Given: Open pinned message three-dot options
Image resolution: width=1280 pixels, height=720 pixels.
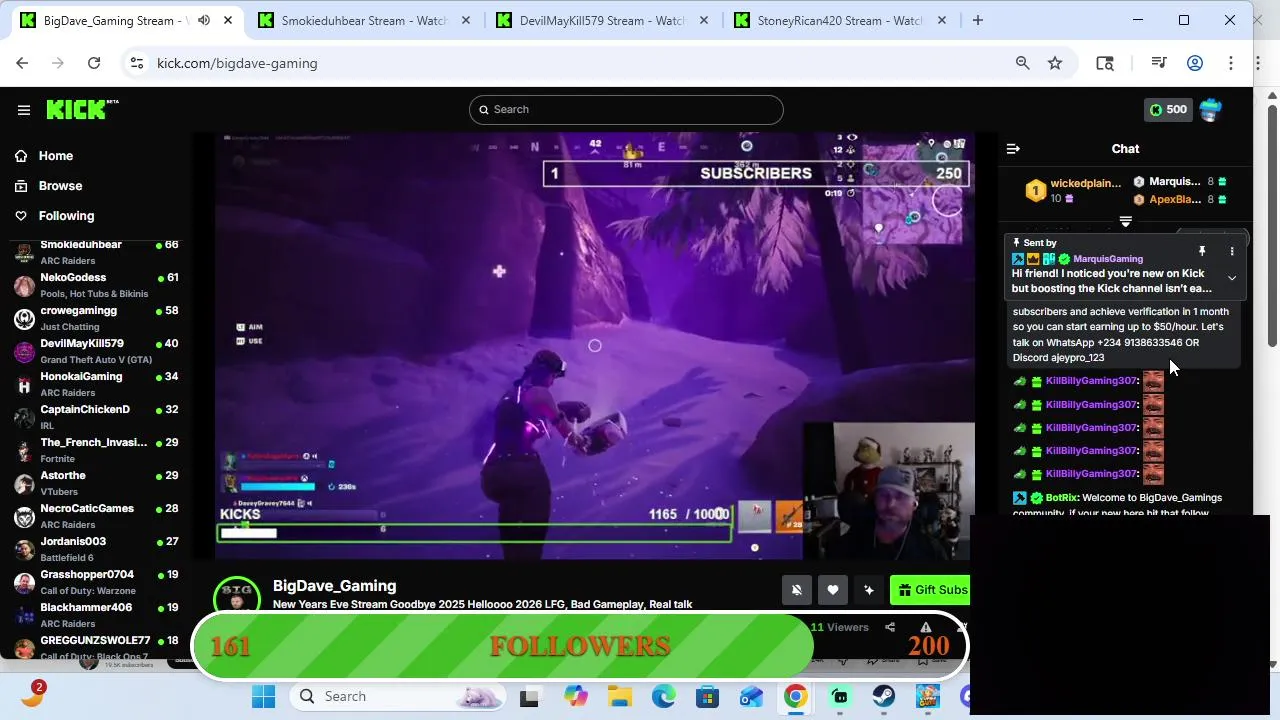Looking at the screenshot, I should (x=1232, y=251).
